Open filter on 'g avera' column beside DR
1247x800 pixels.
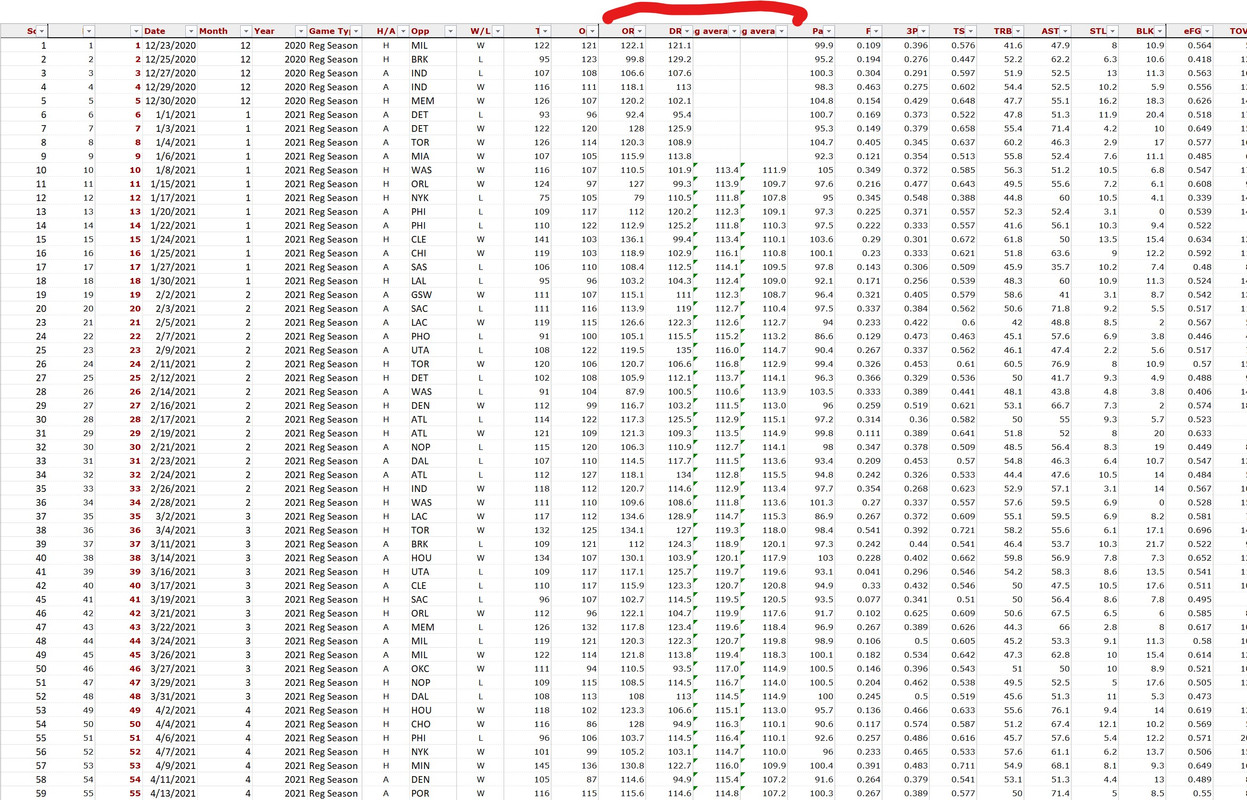point(734,32)
